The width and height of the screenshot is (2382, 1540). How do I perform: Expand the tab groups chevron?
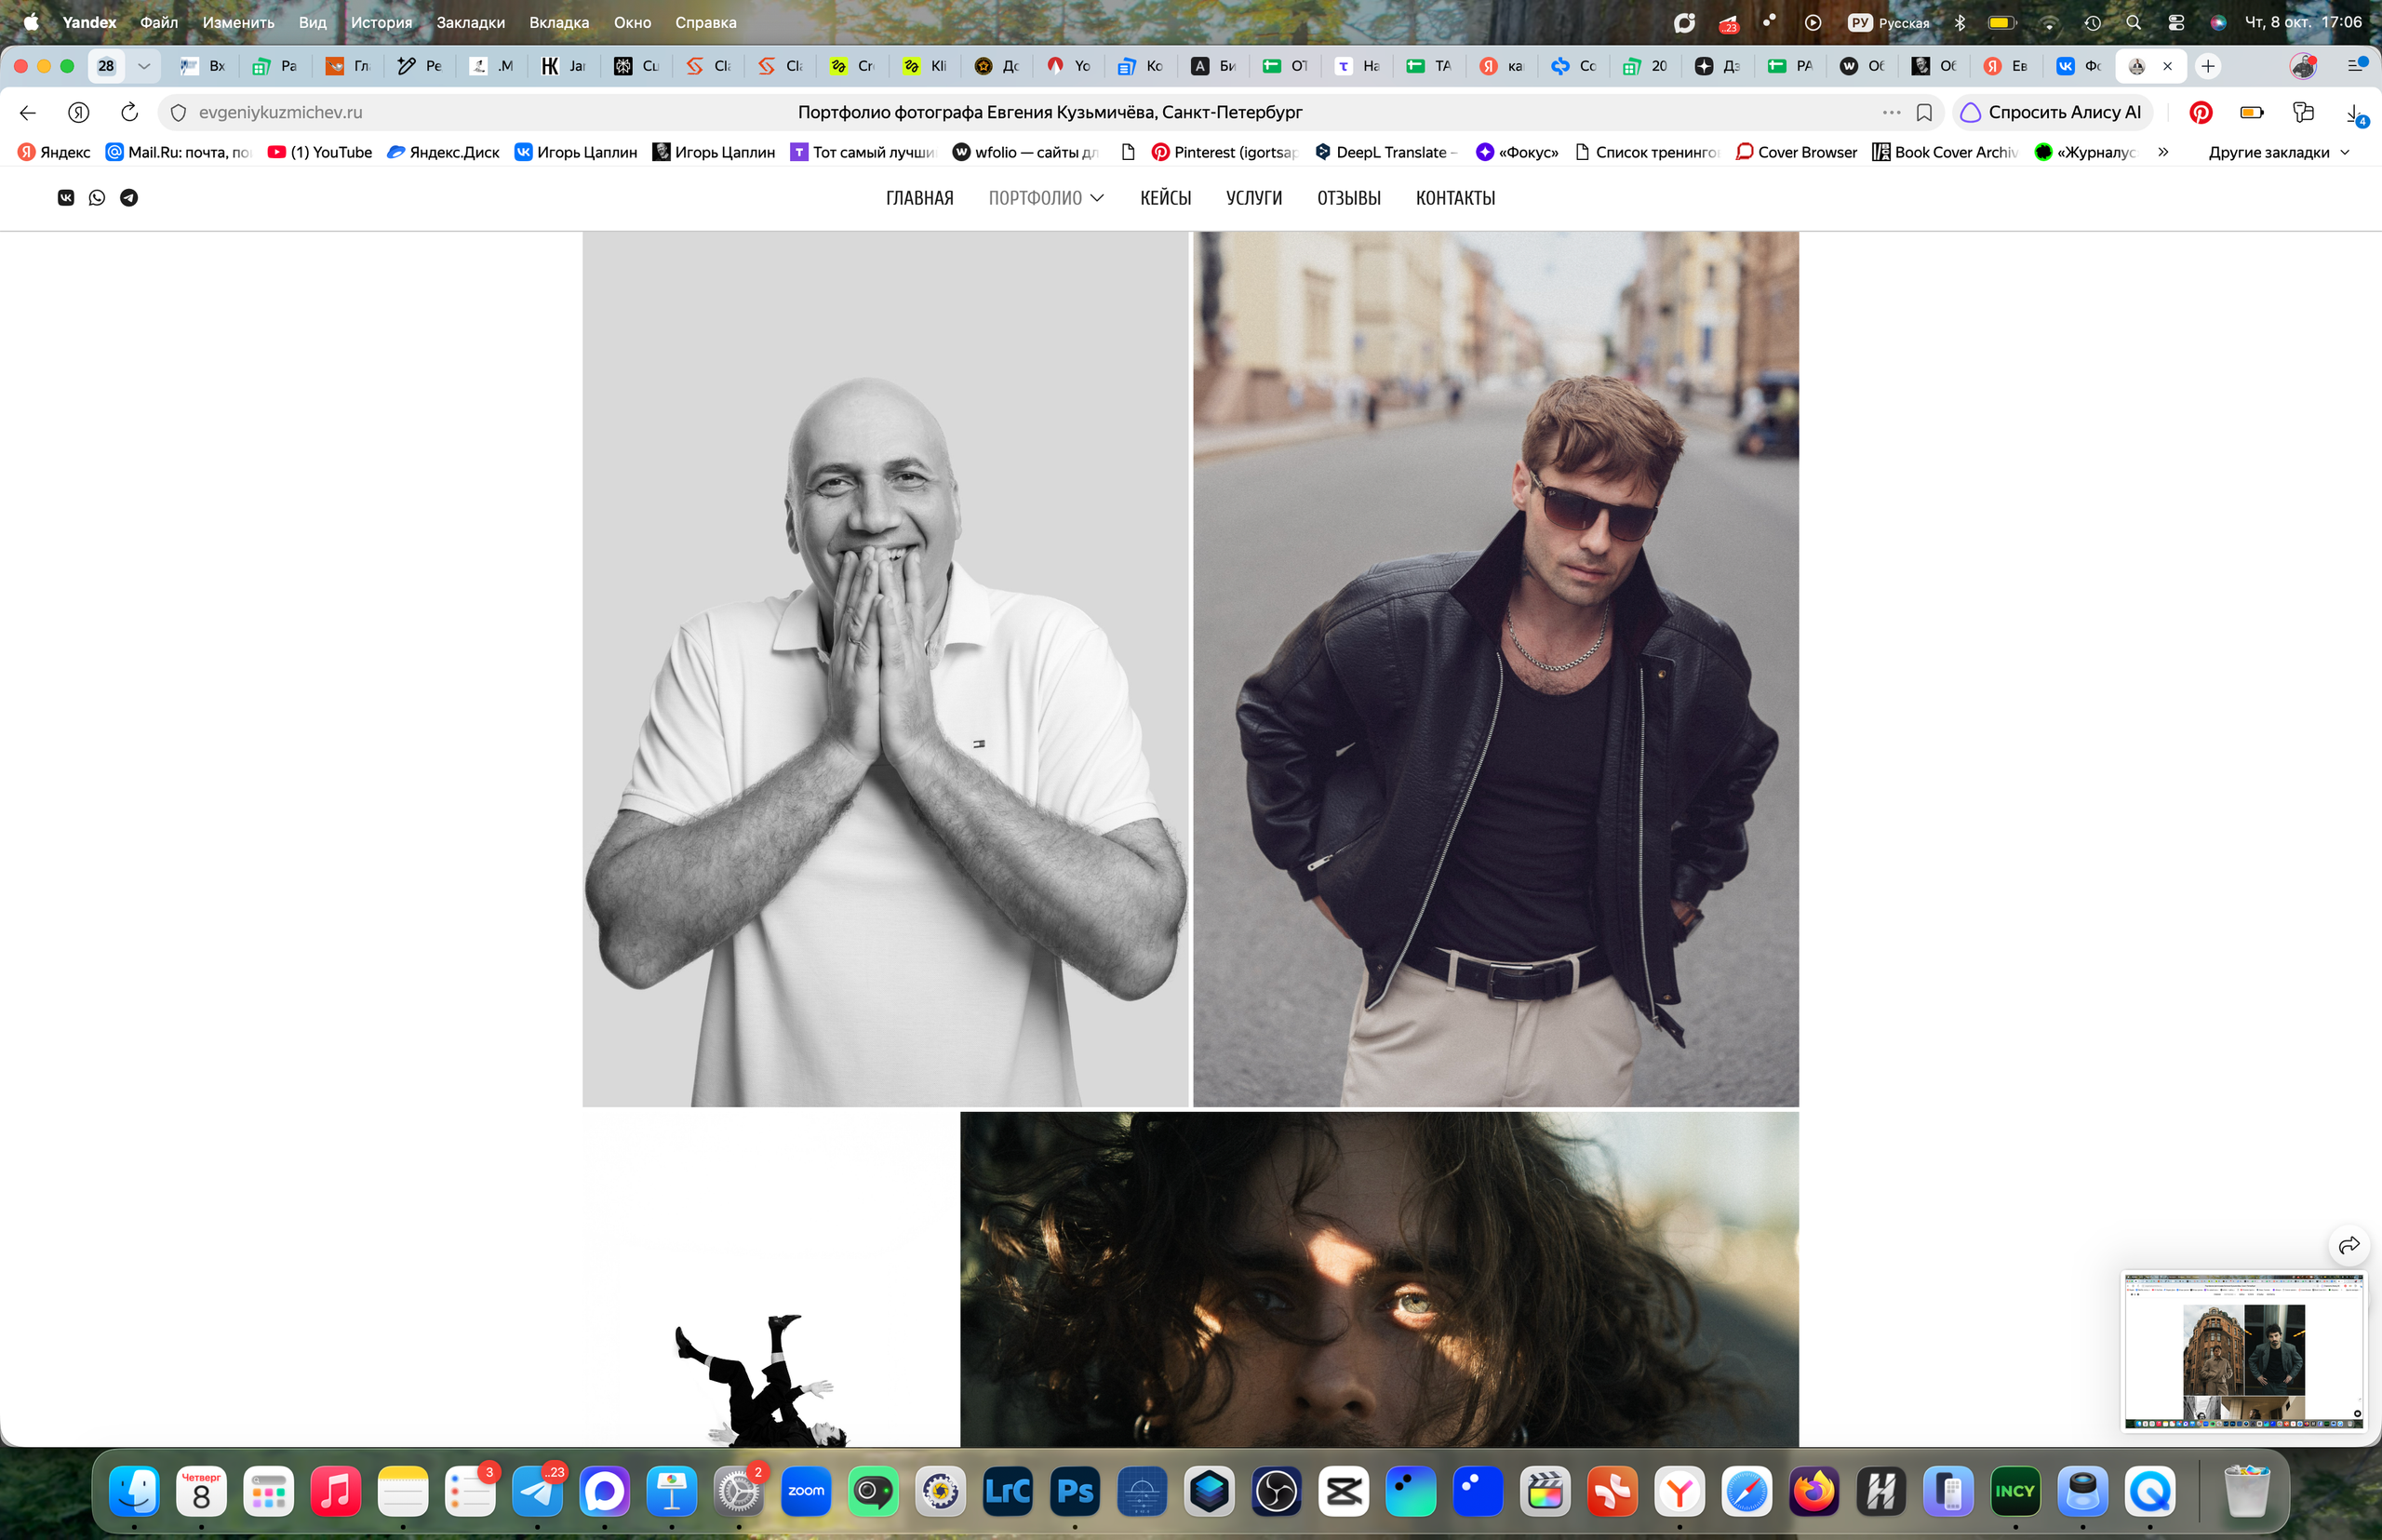pos(144,66)
